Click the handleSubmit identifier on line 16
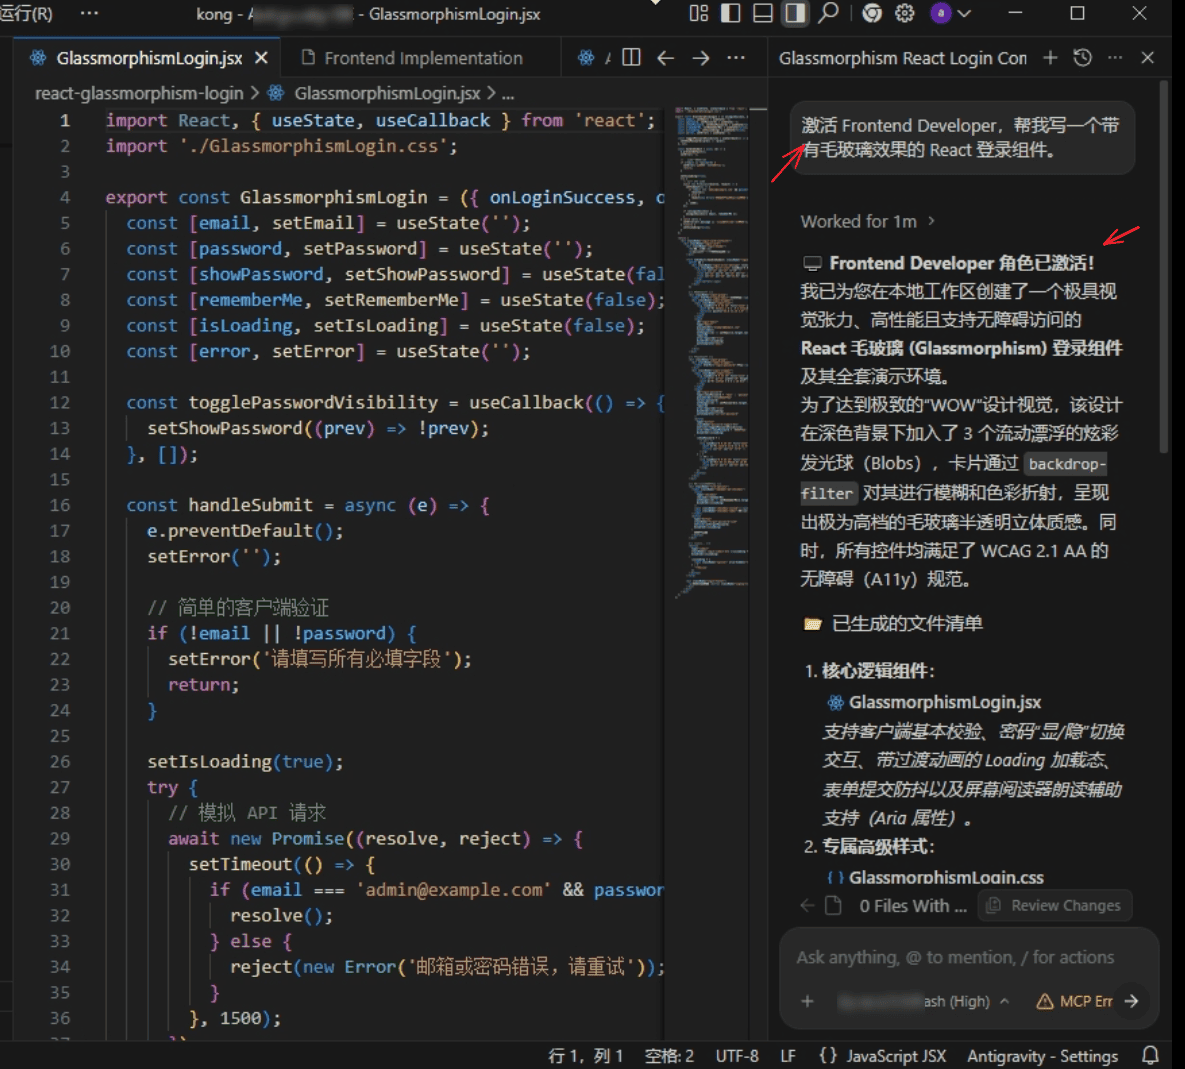Screen dimensions: 1185x1069 tap(250, 505)
